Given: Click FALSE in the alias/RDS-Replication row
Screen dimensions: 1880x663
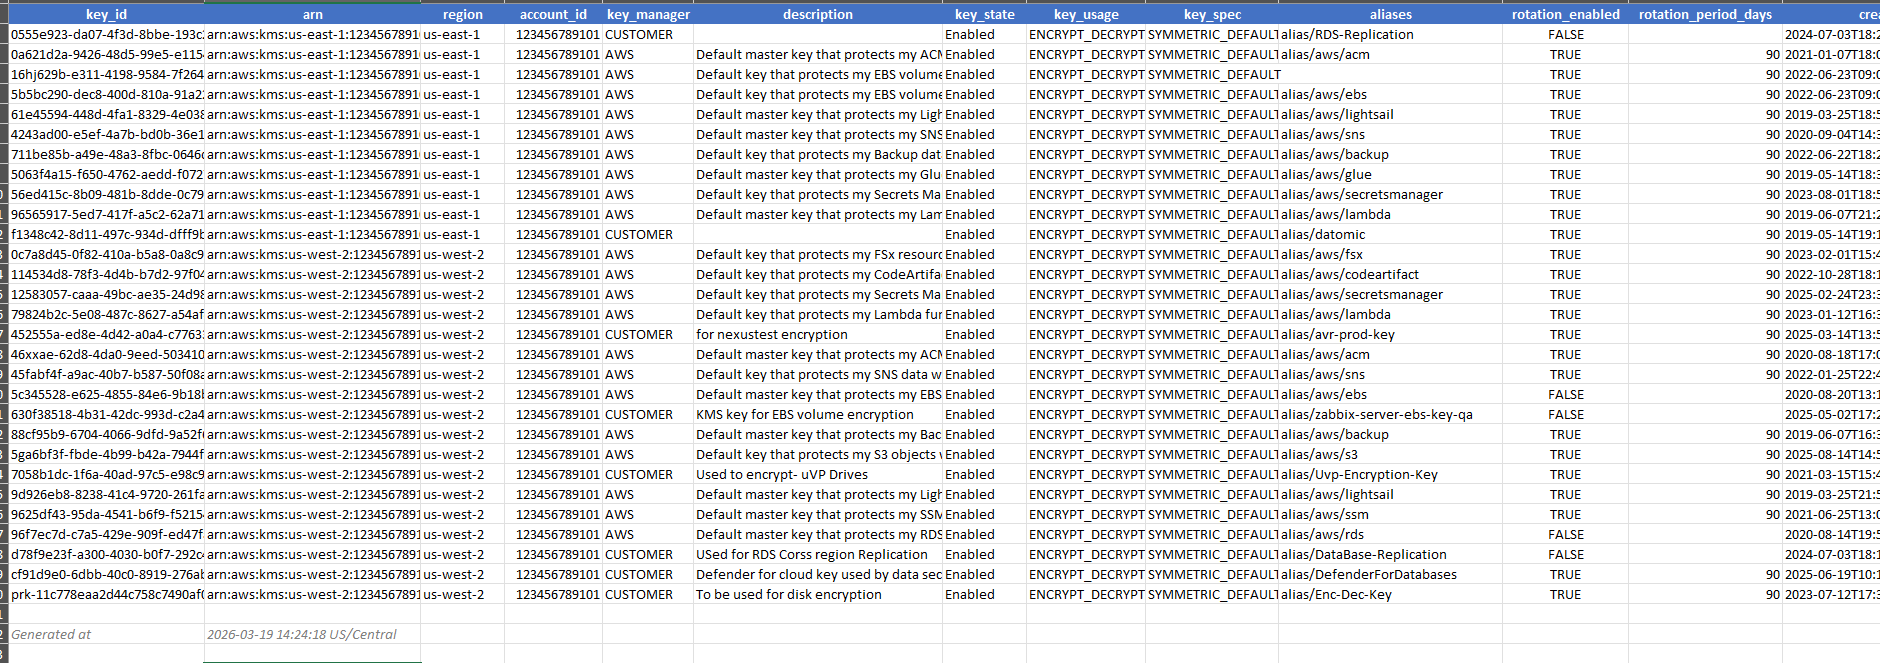Looking at the screenshot, I should click(x=1565, y=34).
